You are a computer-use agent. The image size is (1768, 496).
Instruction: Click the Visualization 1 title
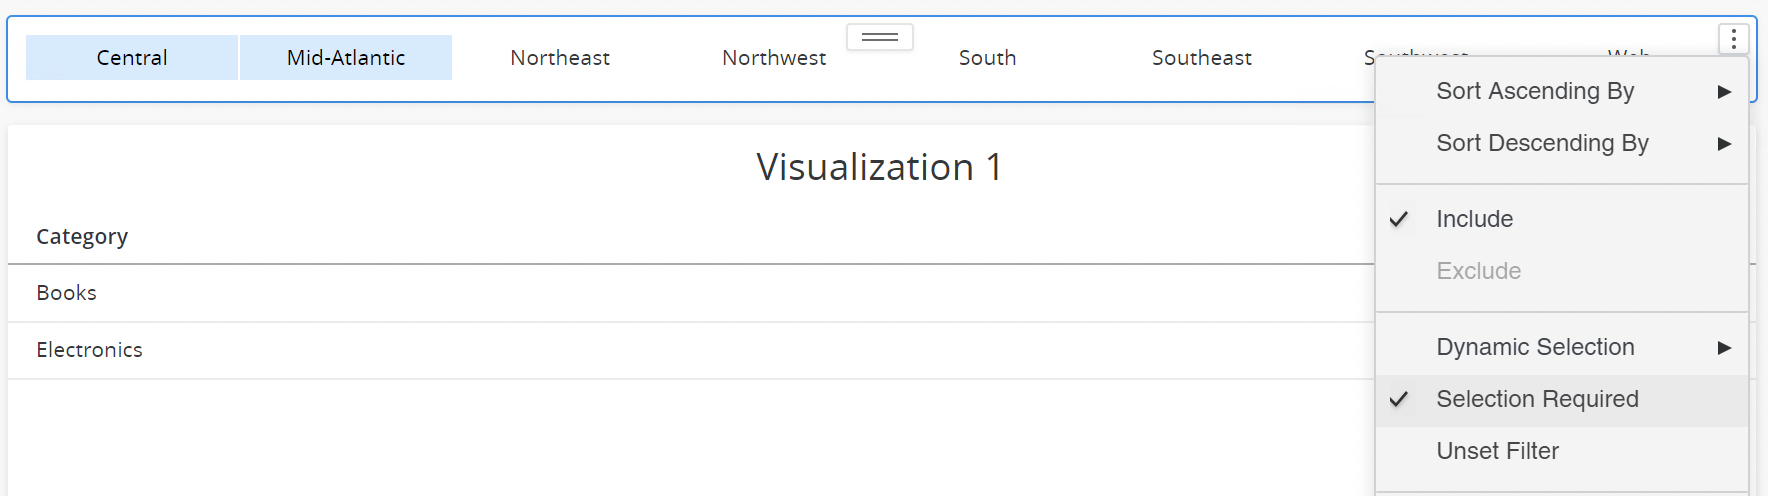pos(879,167)
